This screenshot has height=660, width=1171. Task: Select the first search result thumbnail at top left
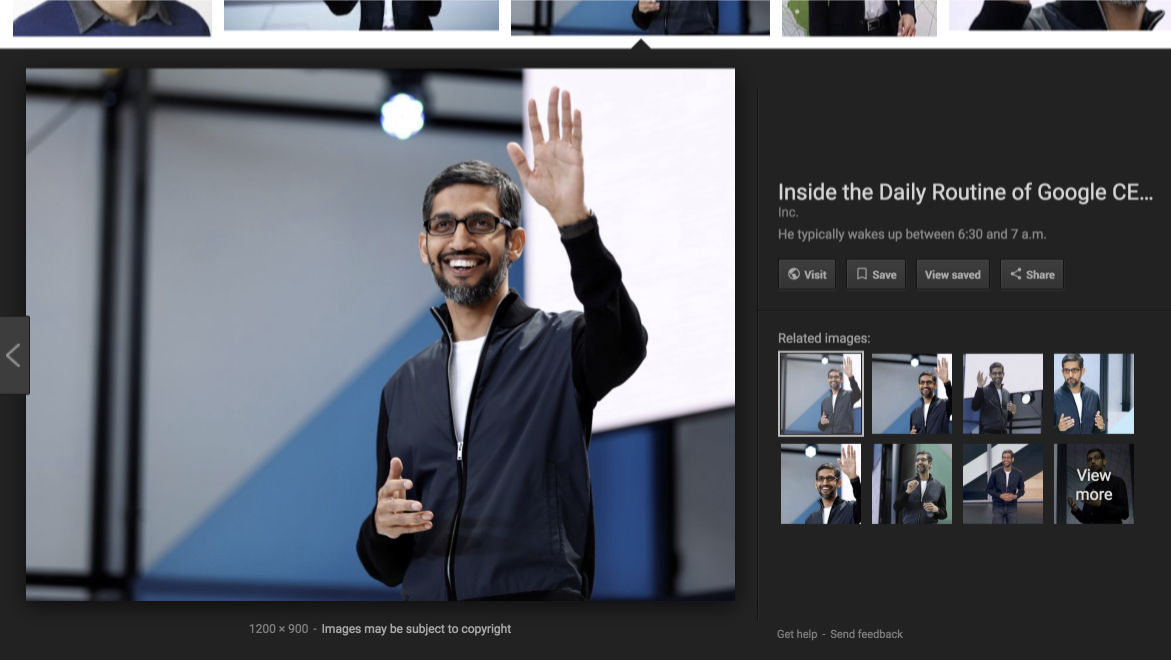click(112, 17)
